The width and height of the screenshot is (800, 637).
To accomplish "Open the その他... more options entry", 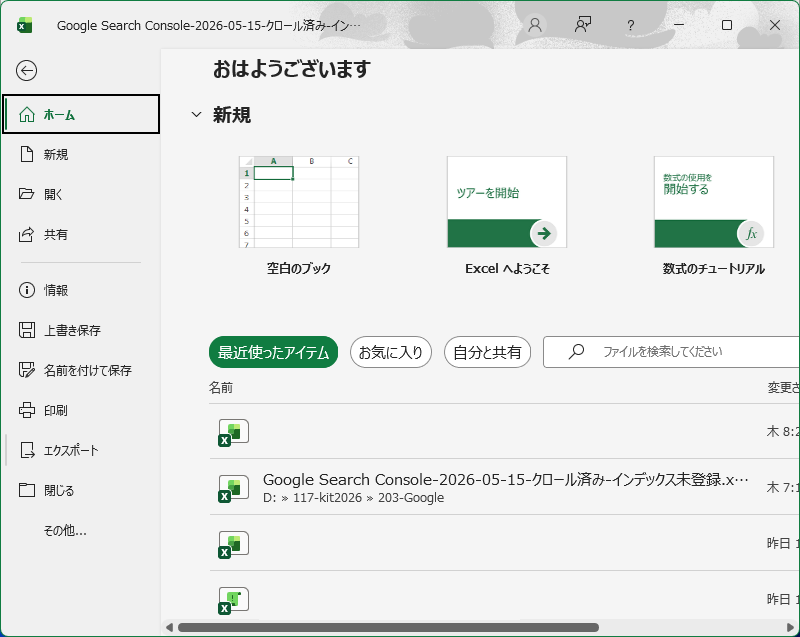I will (x=81, y=530).
